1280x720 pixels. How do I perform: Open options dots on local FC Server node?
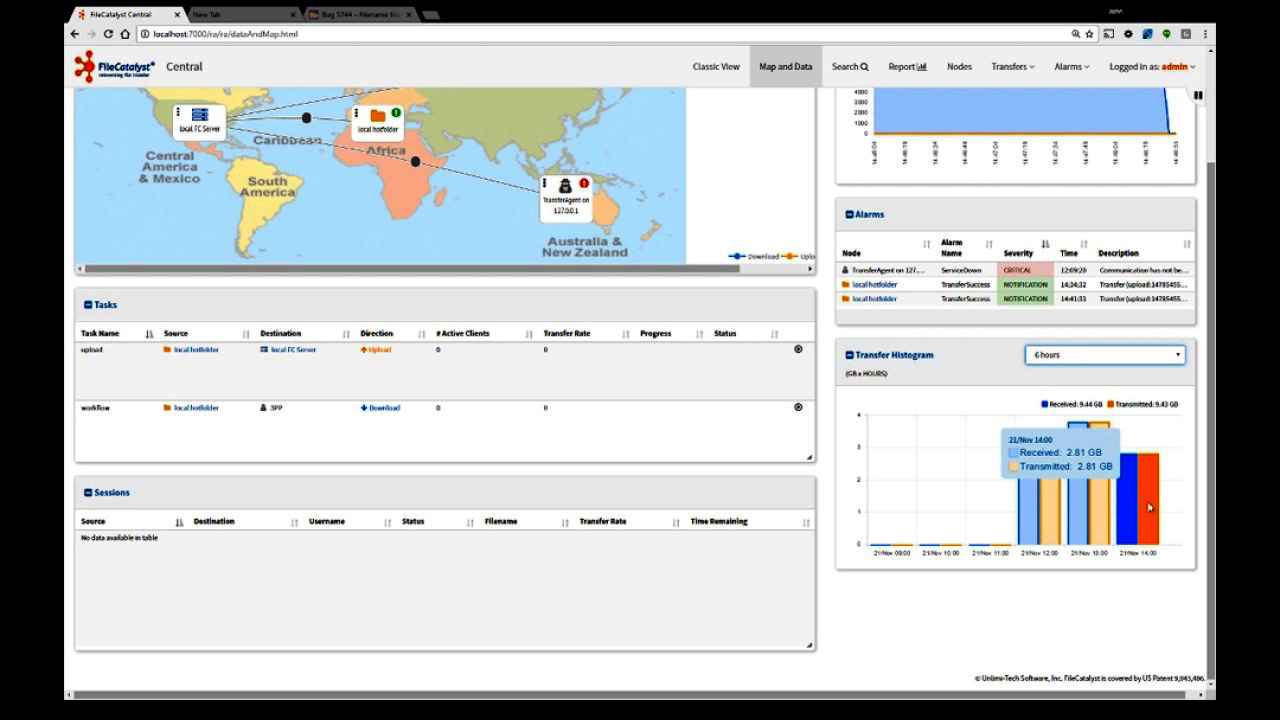(180, 112)
